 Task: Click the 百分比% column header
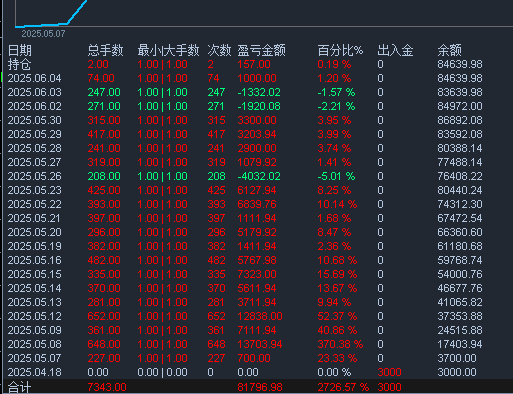click(340, 50)
